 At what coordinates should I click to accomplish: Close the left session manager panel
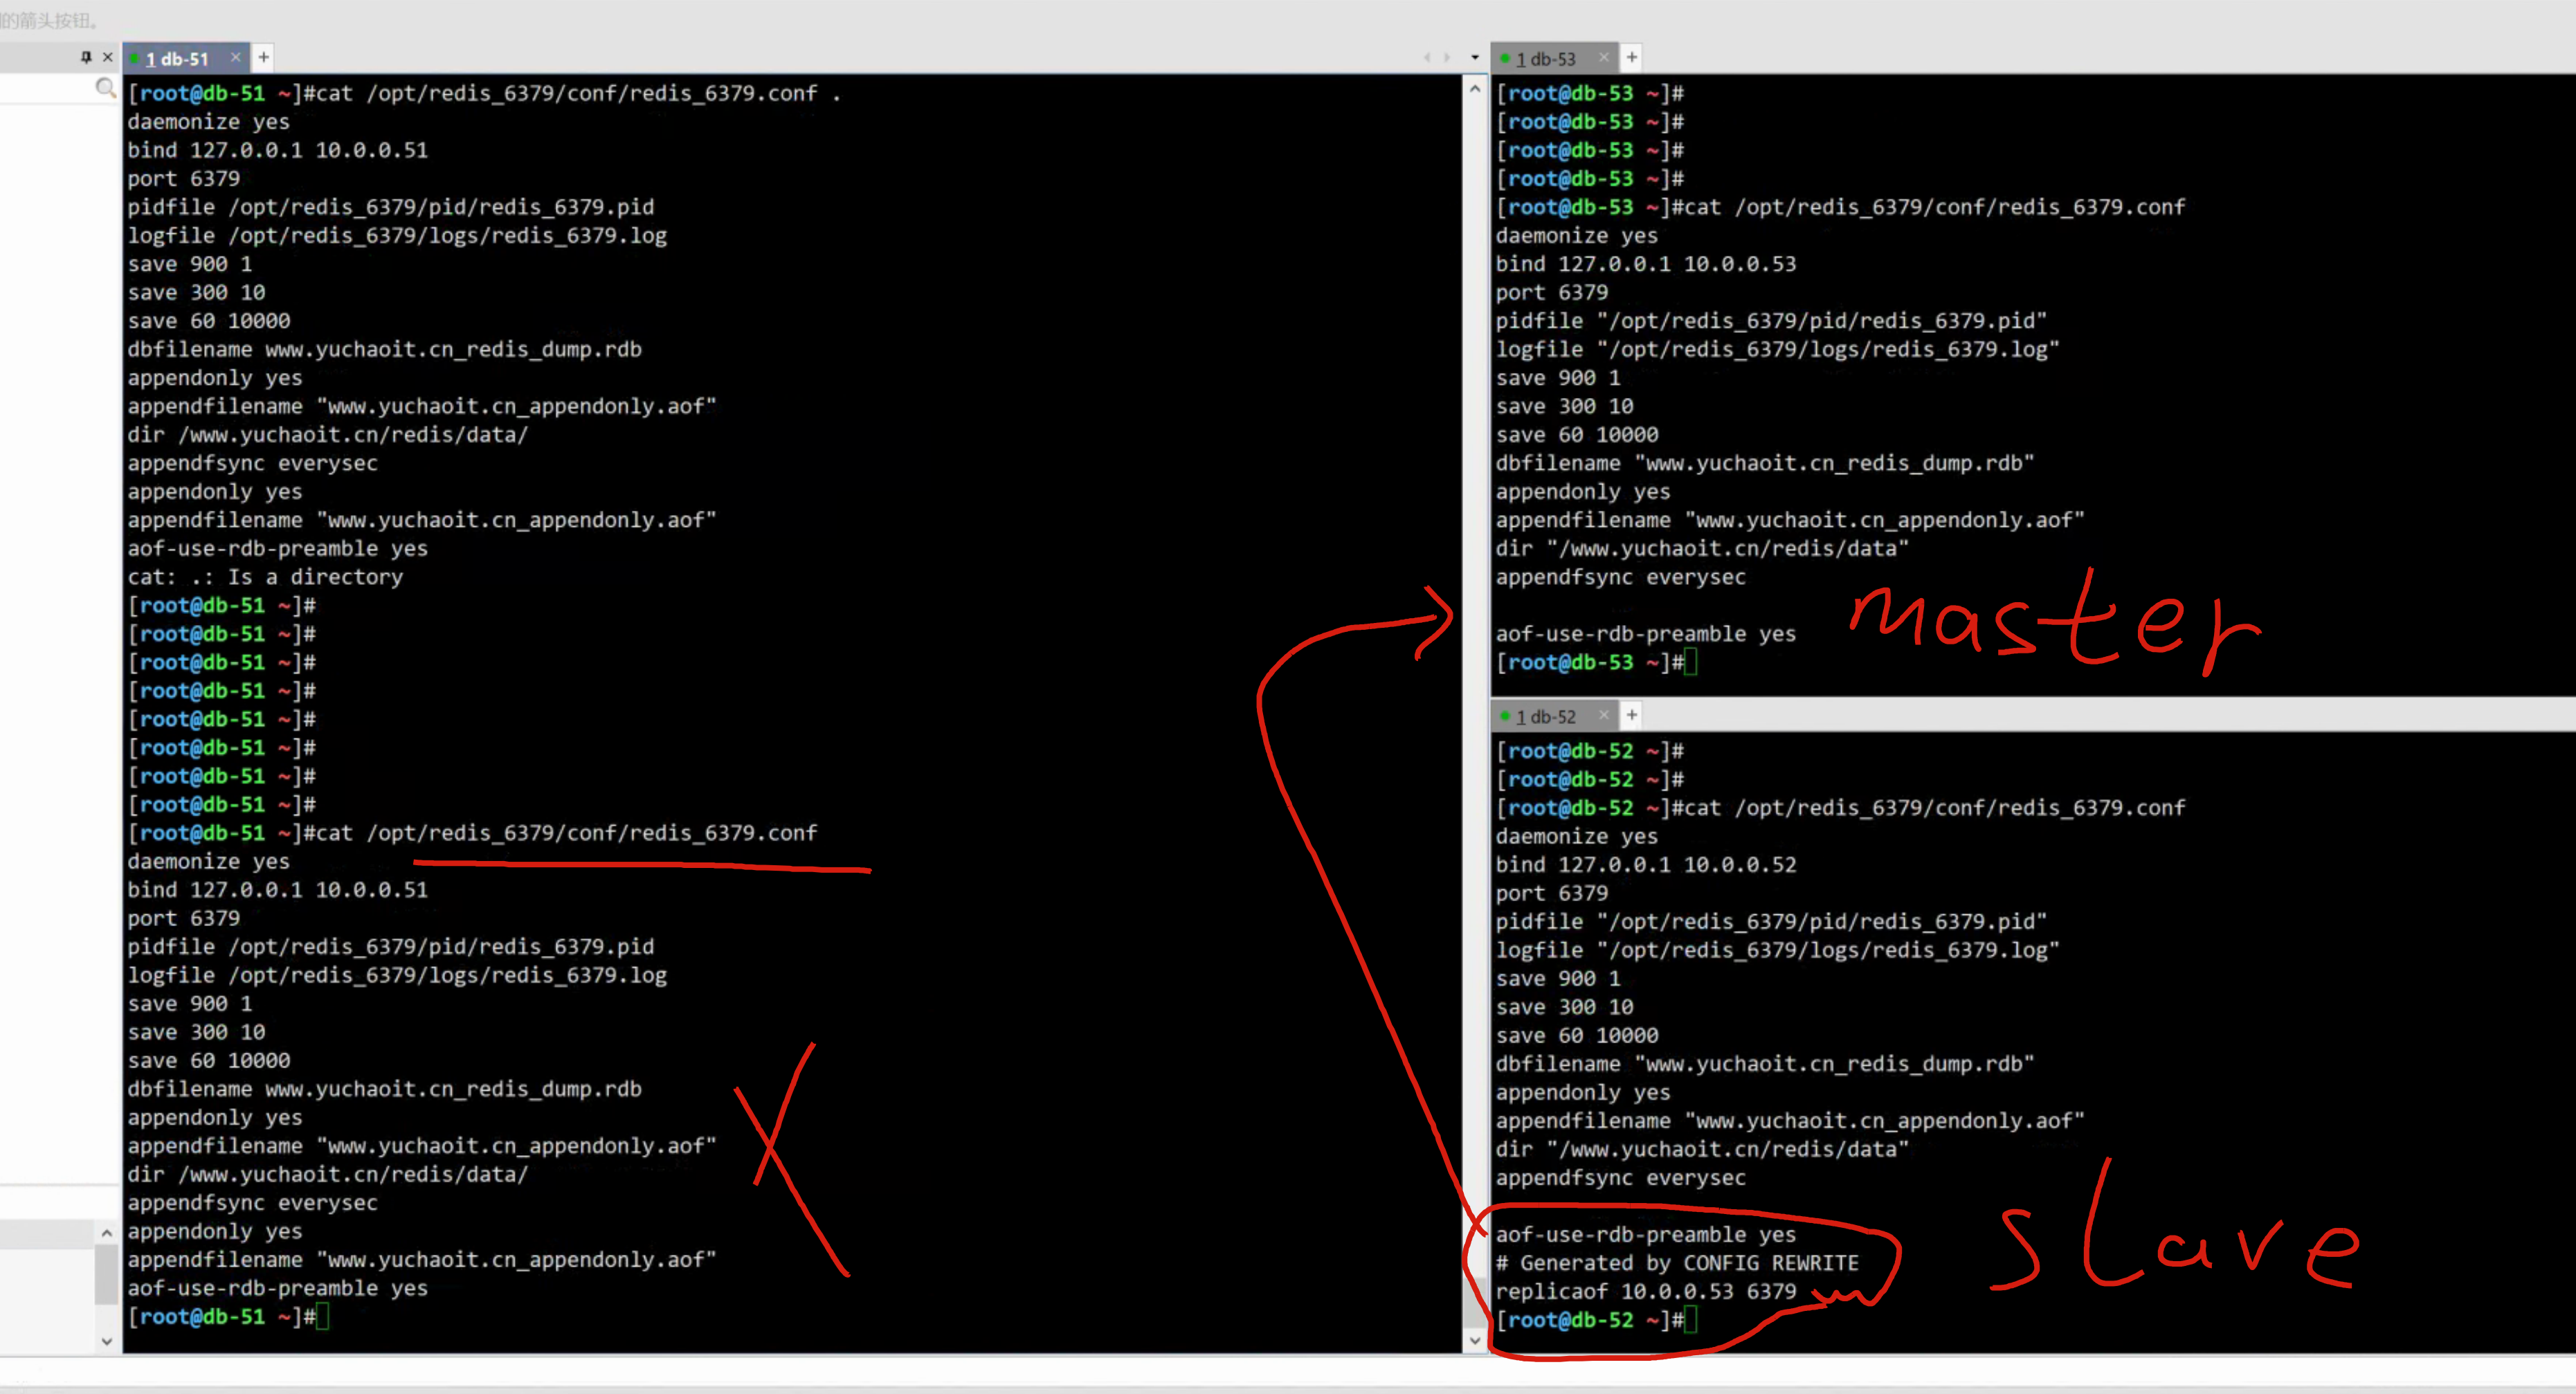[108, 57]
